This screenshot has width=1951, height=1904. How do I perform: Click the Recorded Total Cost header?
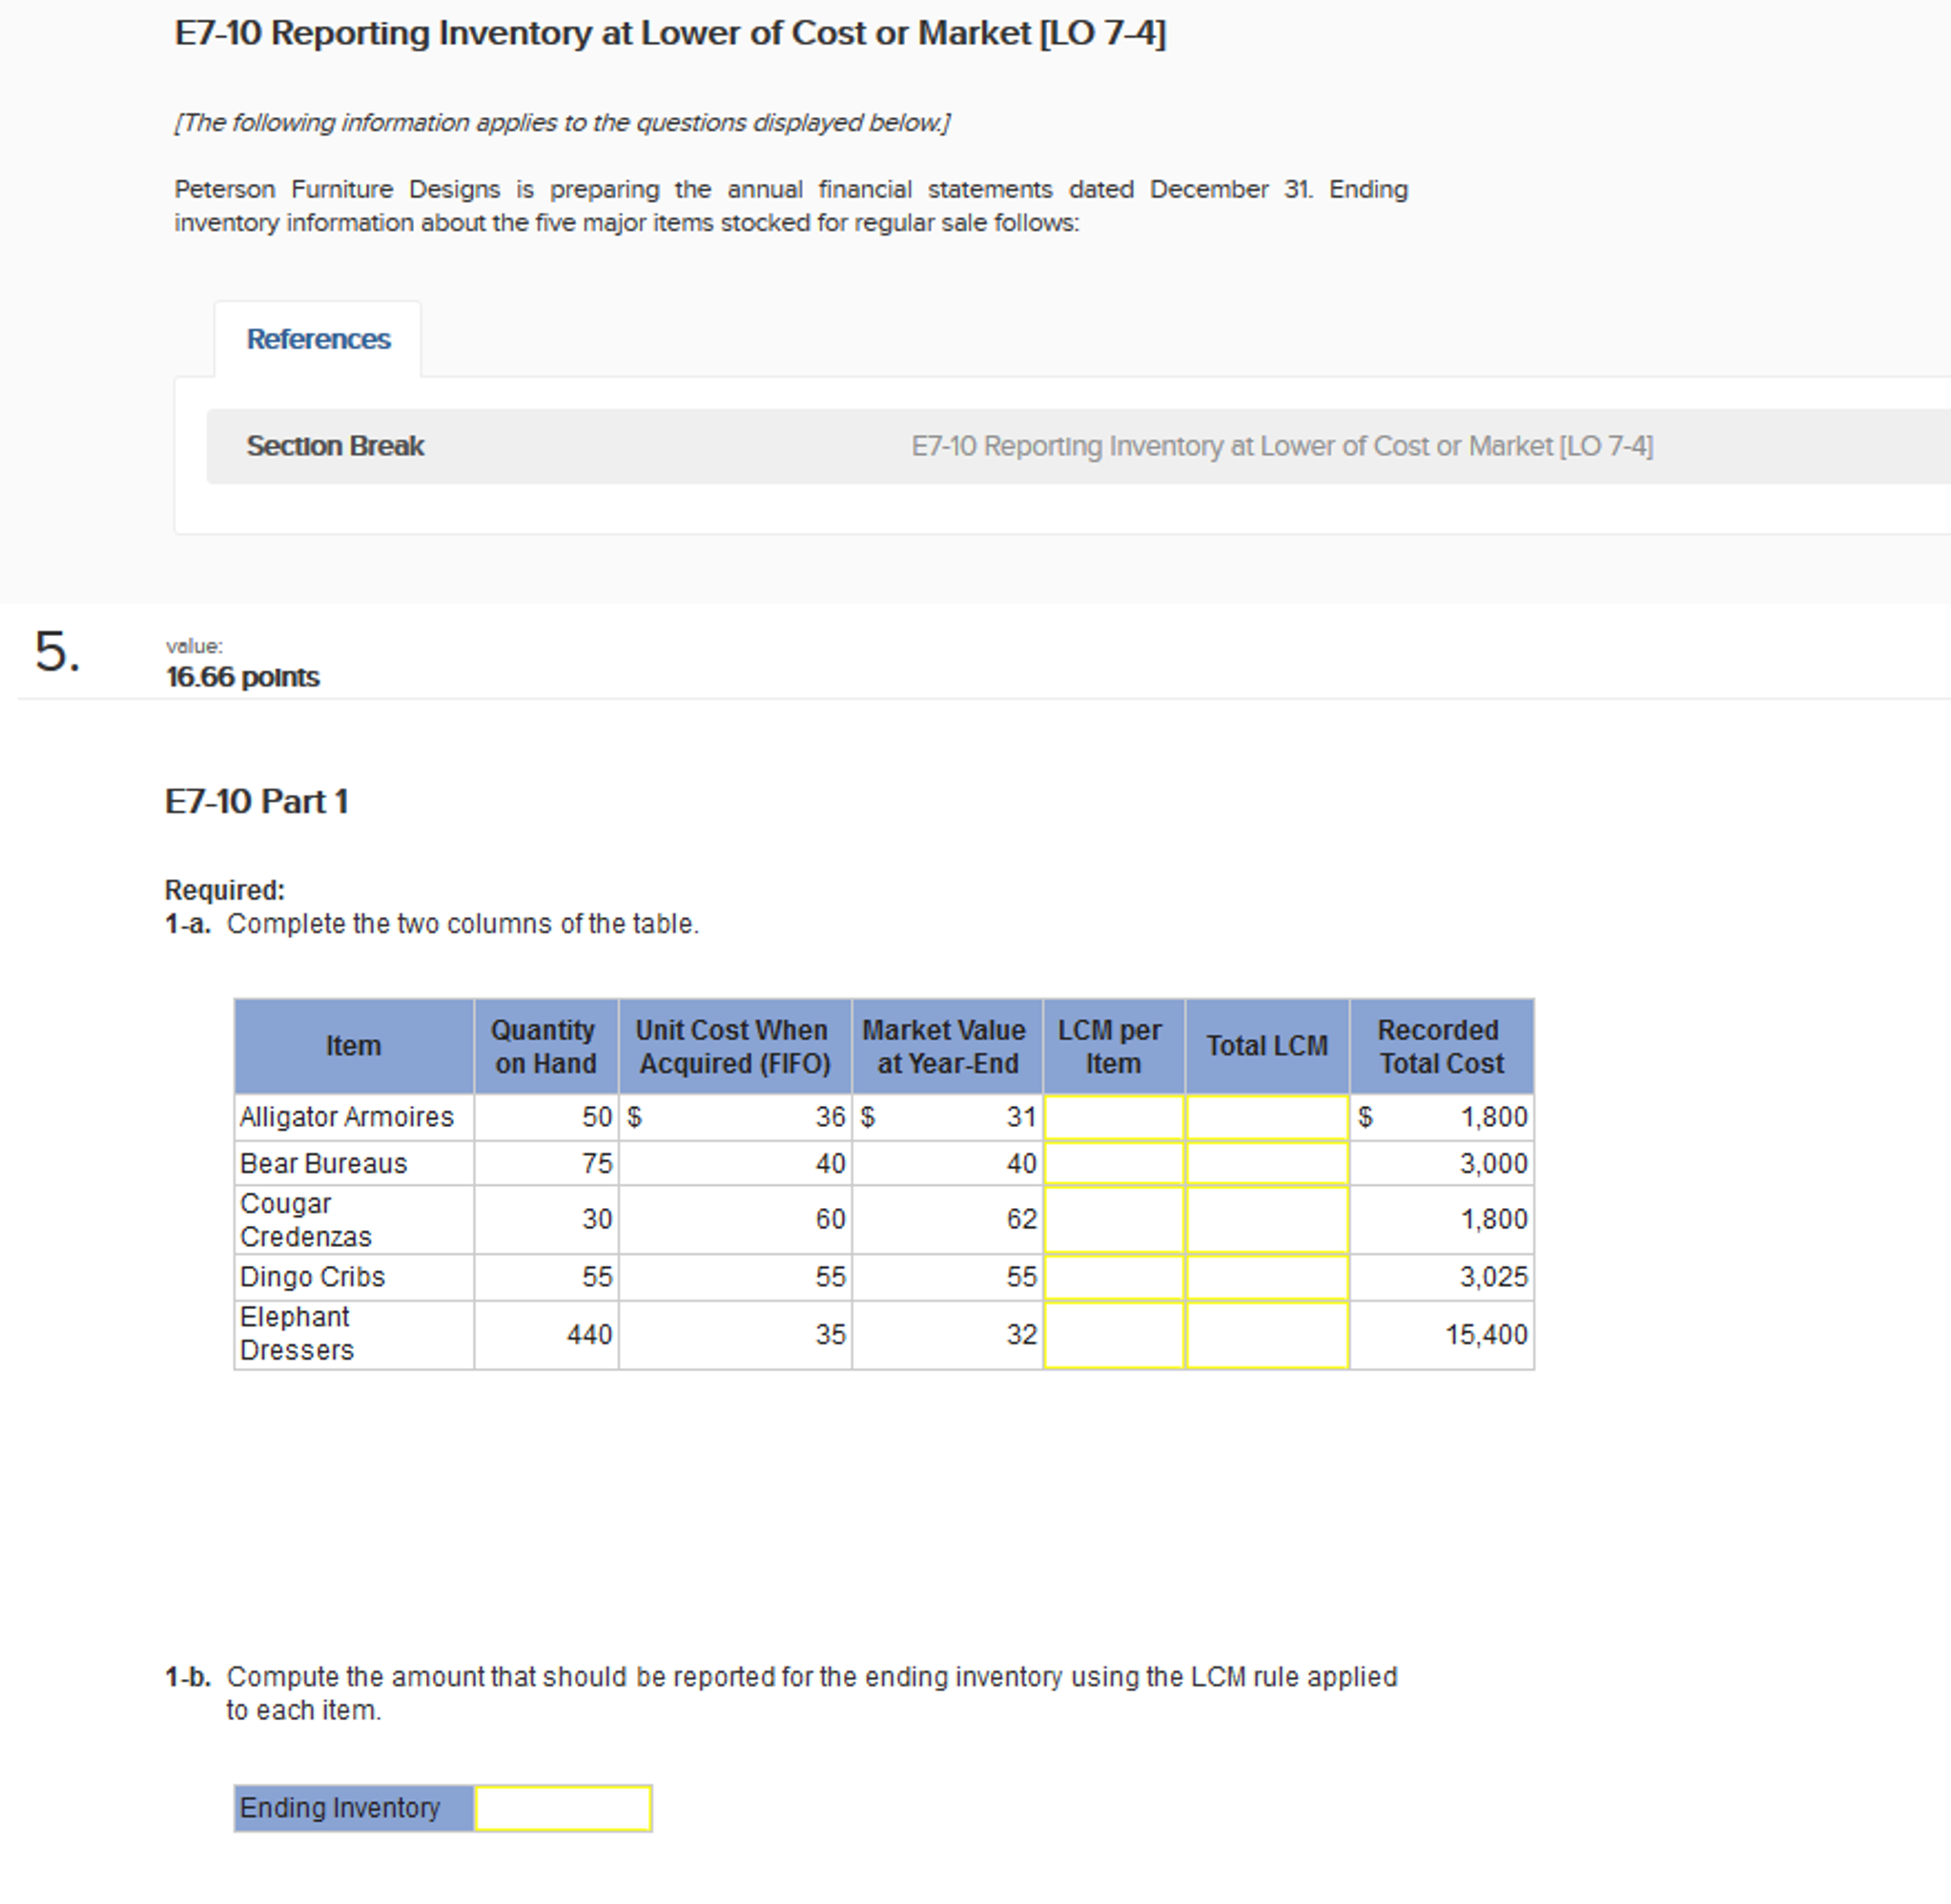(1440, 1046)
